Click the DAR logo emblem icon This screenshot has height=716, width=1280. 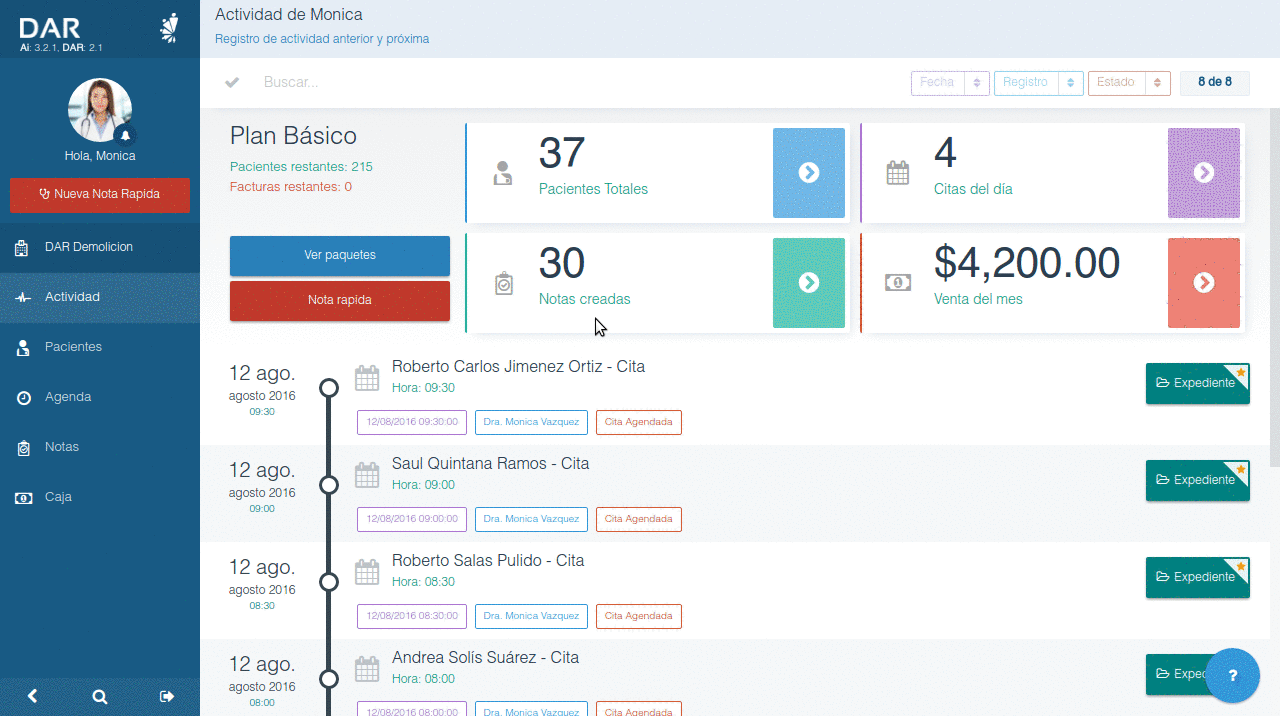click(169, 28)
